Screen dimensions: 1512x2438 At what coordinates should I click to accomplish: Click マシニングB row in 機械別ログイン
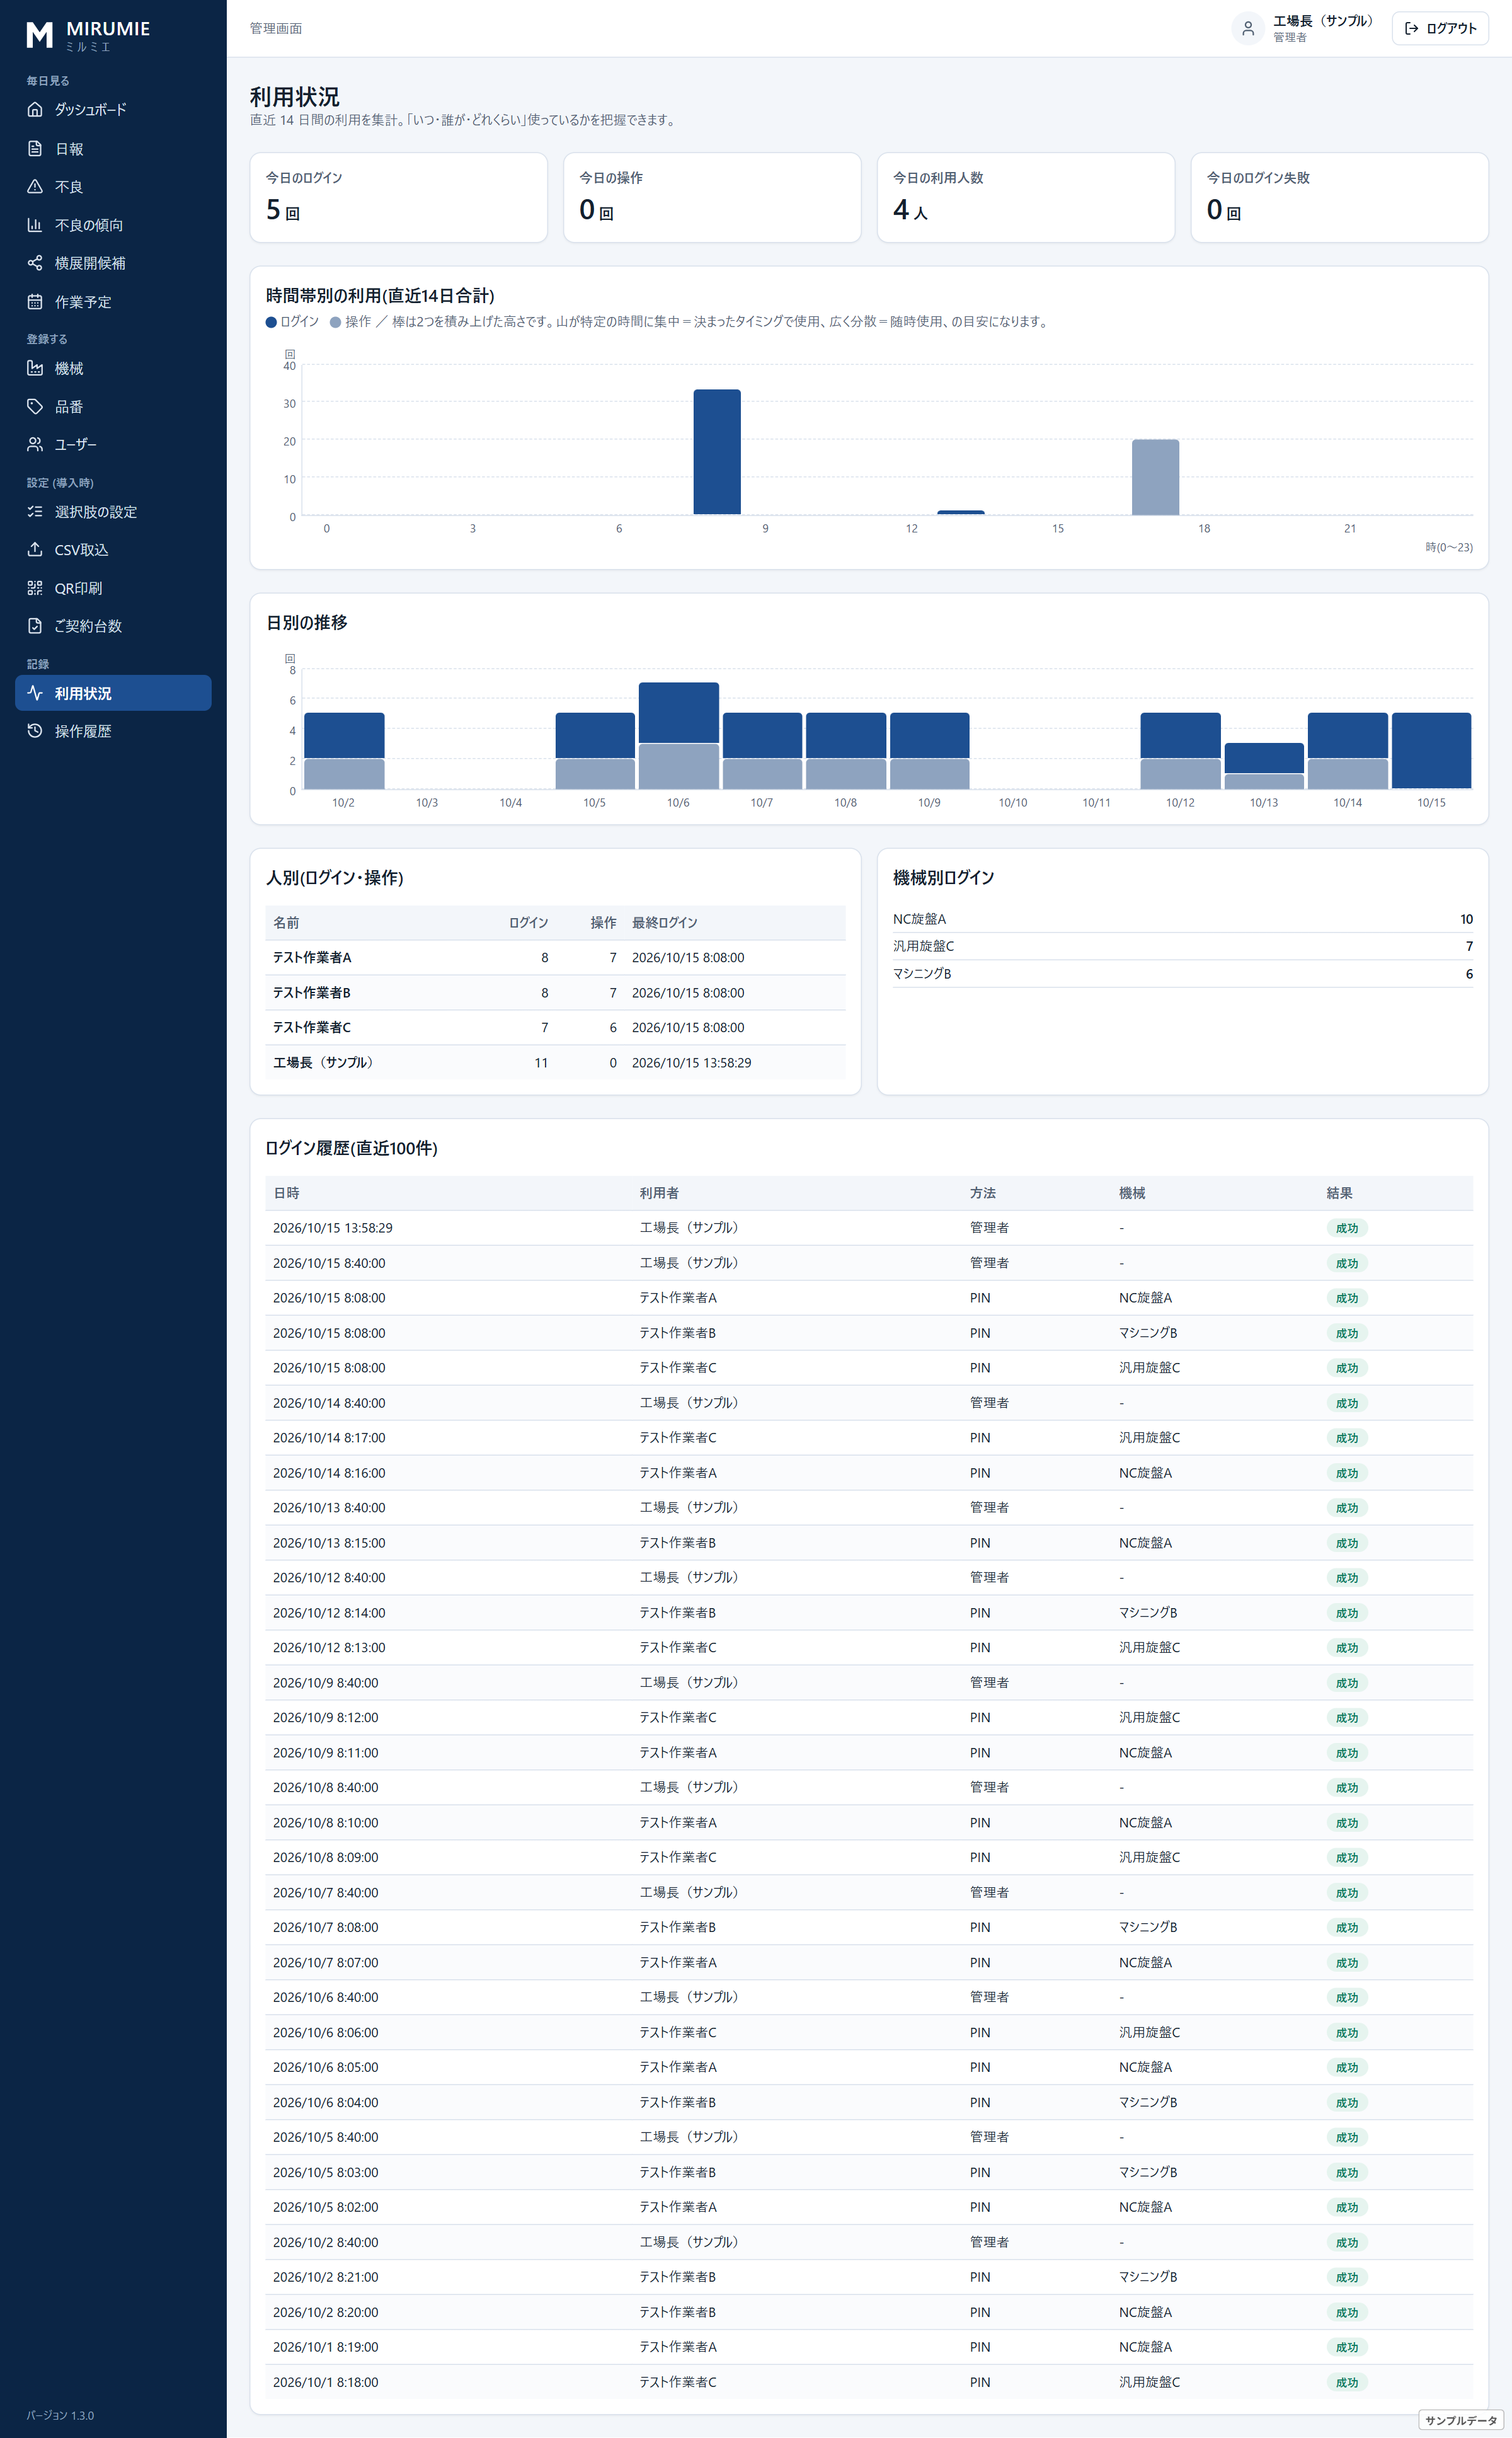click(1182, 974)
